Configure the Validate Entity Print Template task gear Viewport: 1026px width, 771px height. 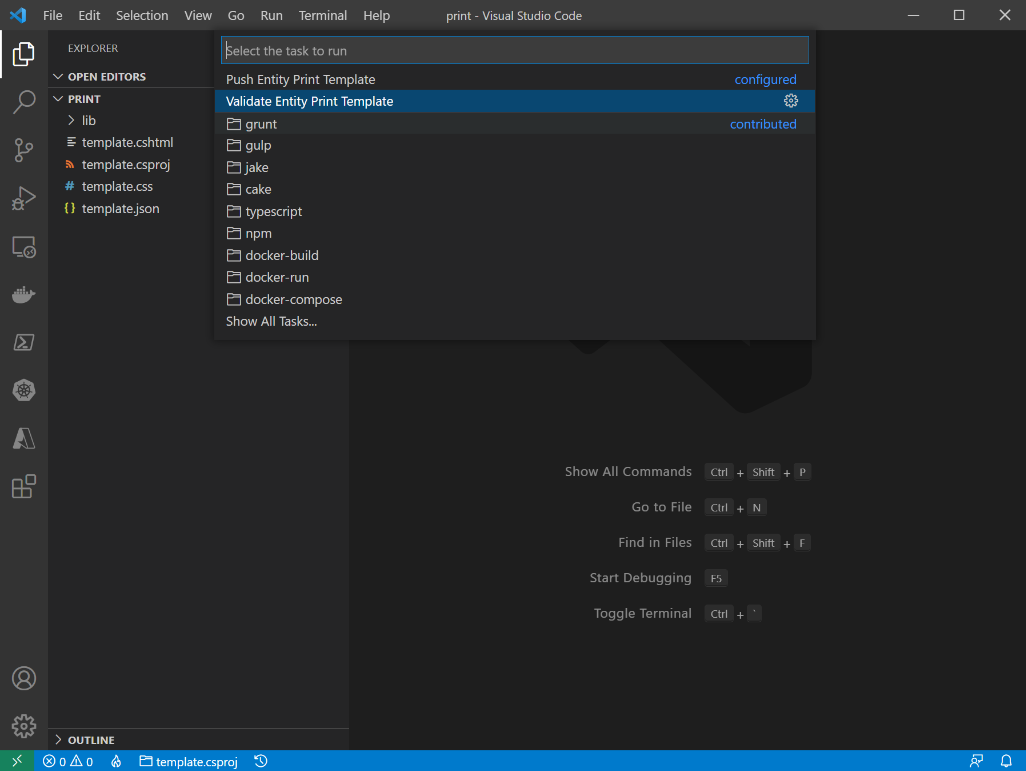tap(791, 101)
